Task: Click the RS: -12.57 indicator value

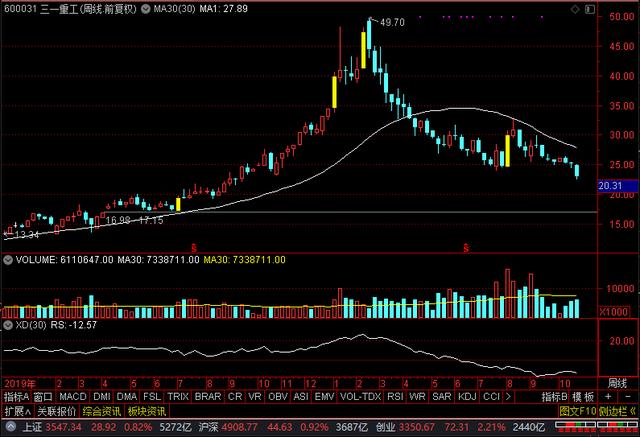Action: click(x=73, y=325)
